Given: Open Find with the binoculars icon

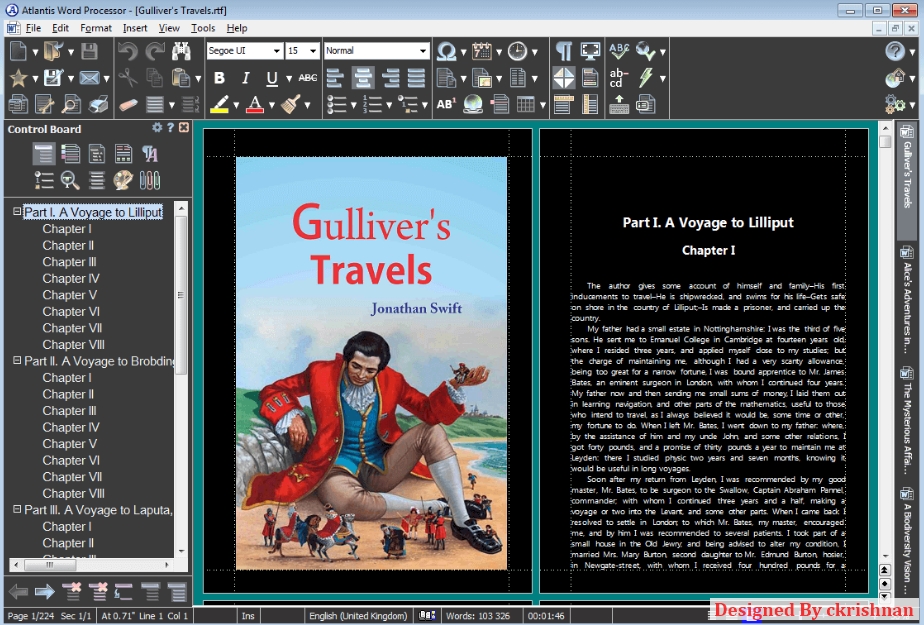Looking at the screenshot, I should (x=182, y=51).
